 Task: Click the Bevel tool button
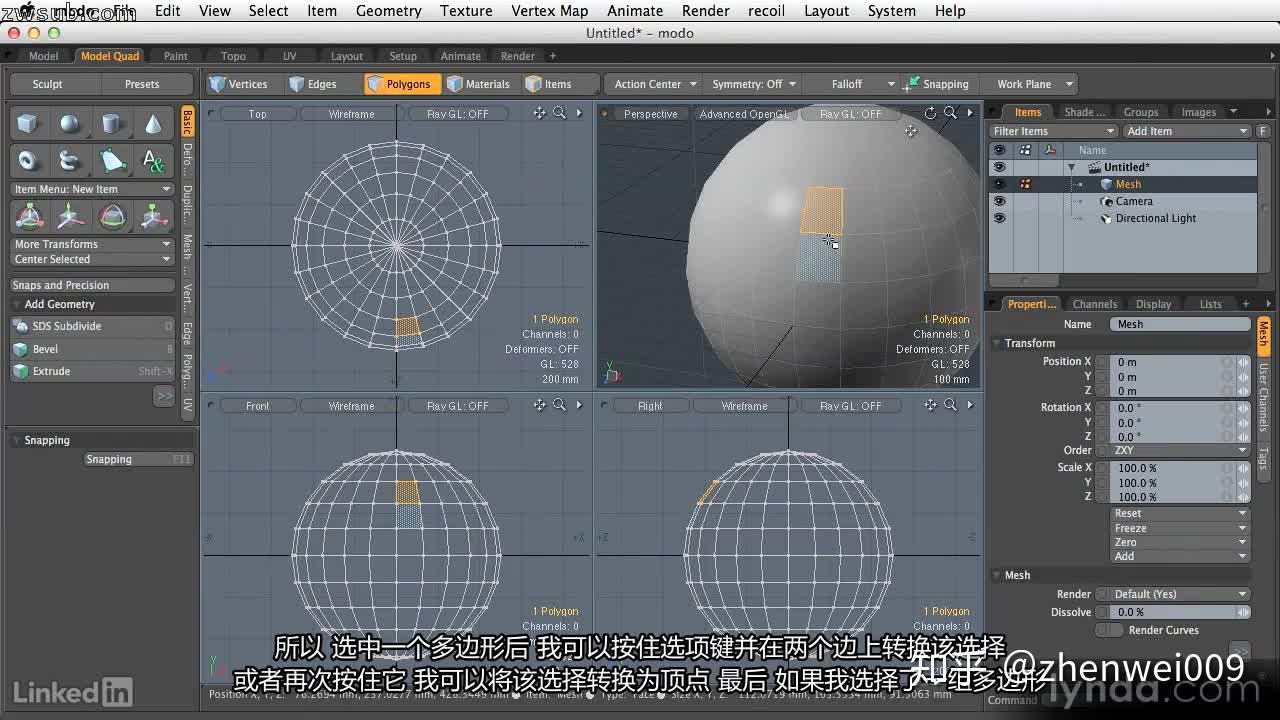92,349
